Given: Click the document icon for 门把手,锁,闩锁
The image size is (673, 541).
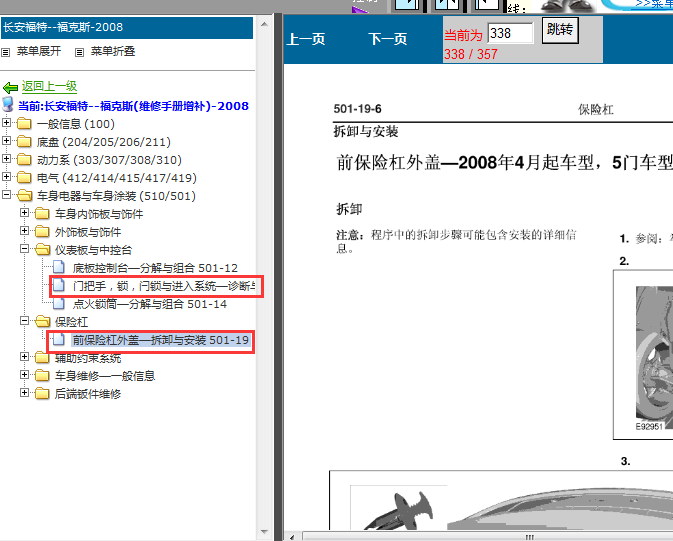Looking at the screenshot, I should 59,285.
